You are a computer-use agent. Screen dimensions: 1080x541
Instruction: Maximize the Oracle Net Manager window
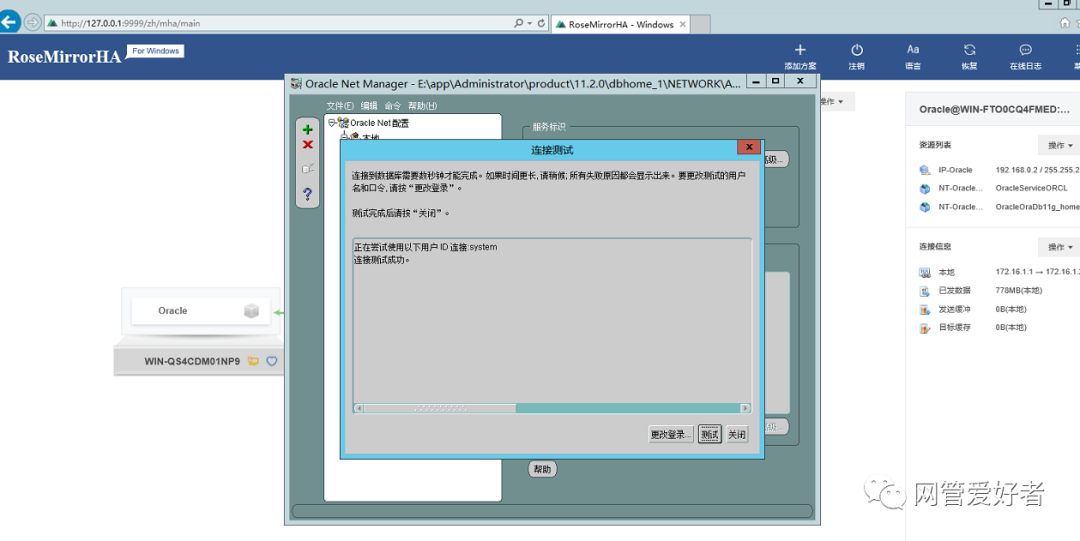coord(776,81)
